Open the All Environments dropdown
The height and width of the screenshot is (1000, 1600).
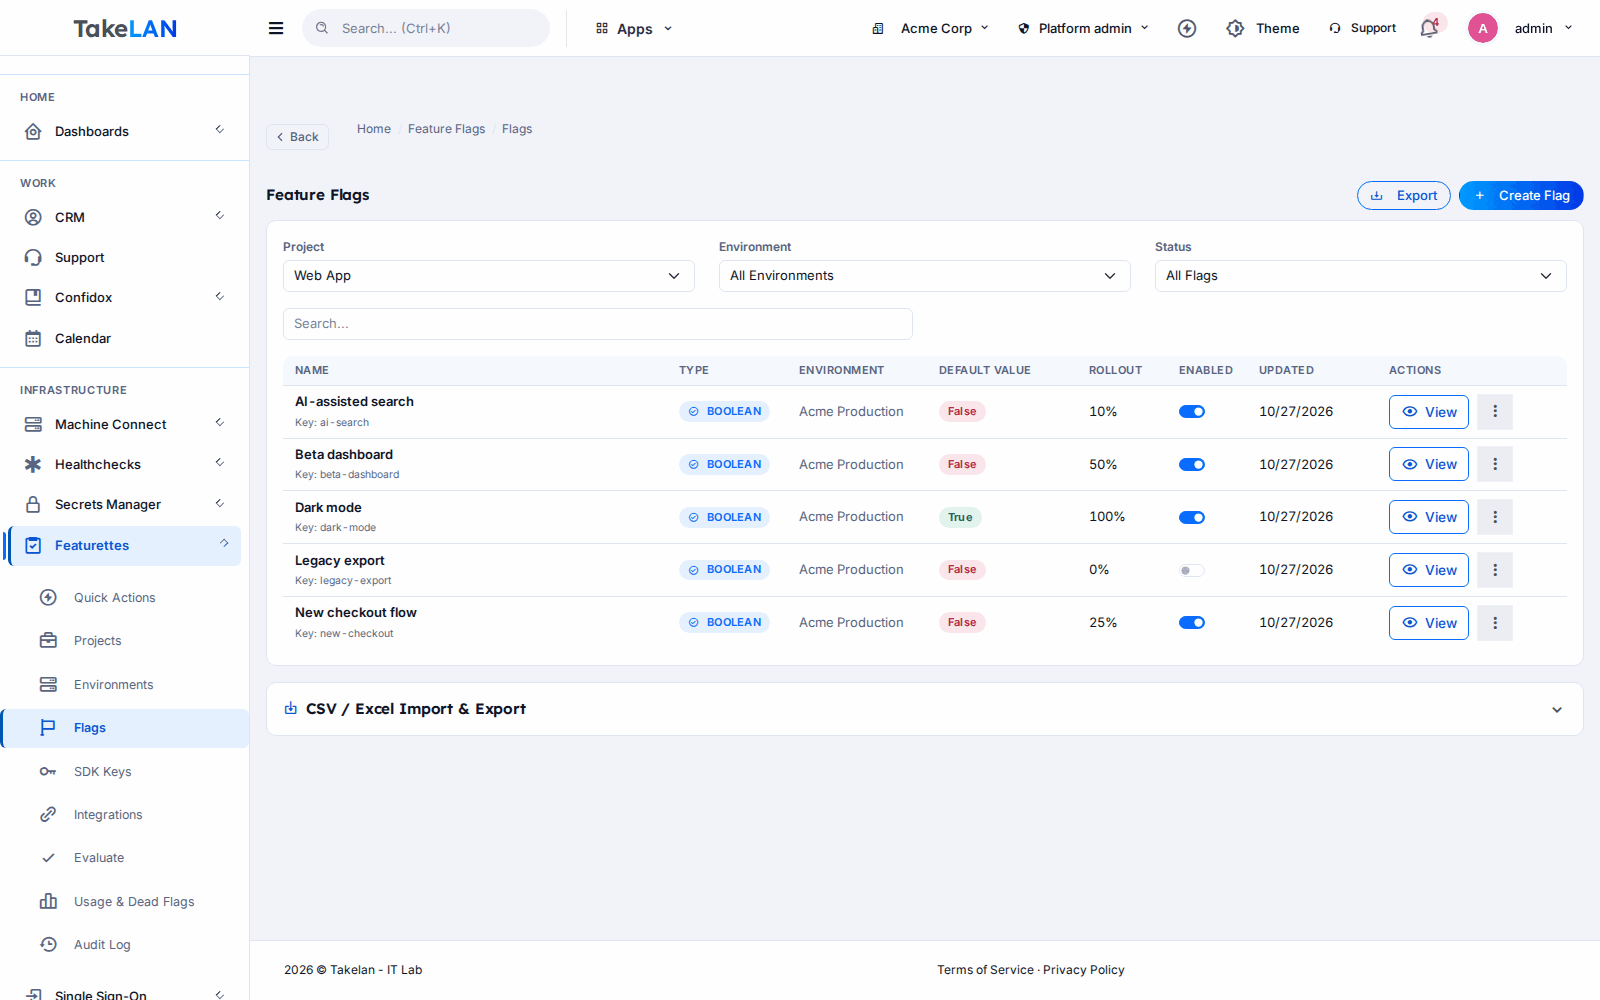click(x=925, y=276)
